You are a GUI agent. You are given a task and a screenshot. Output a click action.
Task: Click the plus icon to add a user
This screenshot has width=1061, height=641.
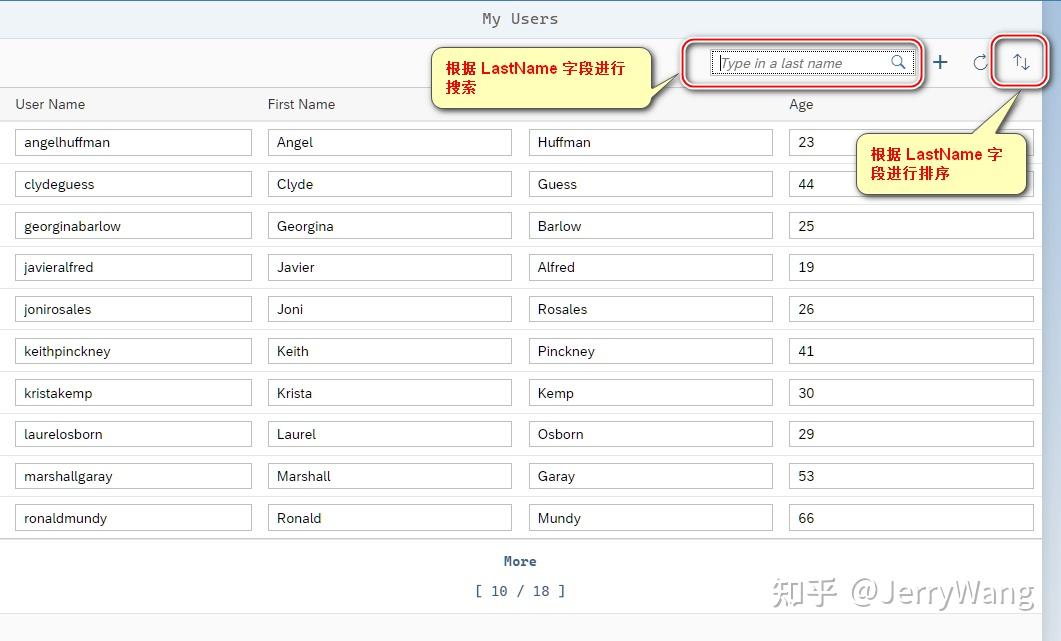pos(940,62)
